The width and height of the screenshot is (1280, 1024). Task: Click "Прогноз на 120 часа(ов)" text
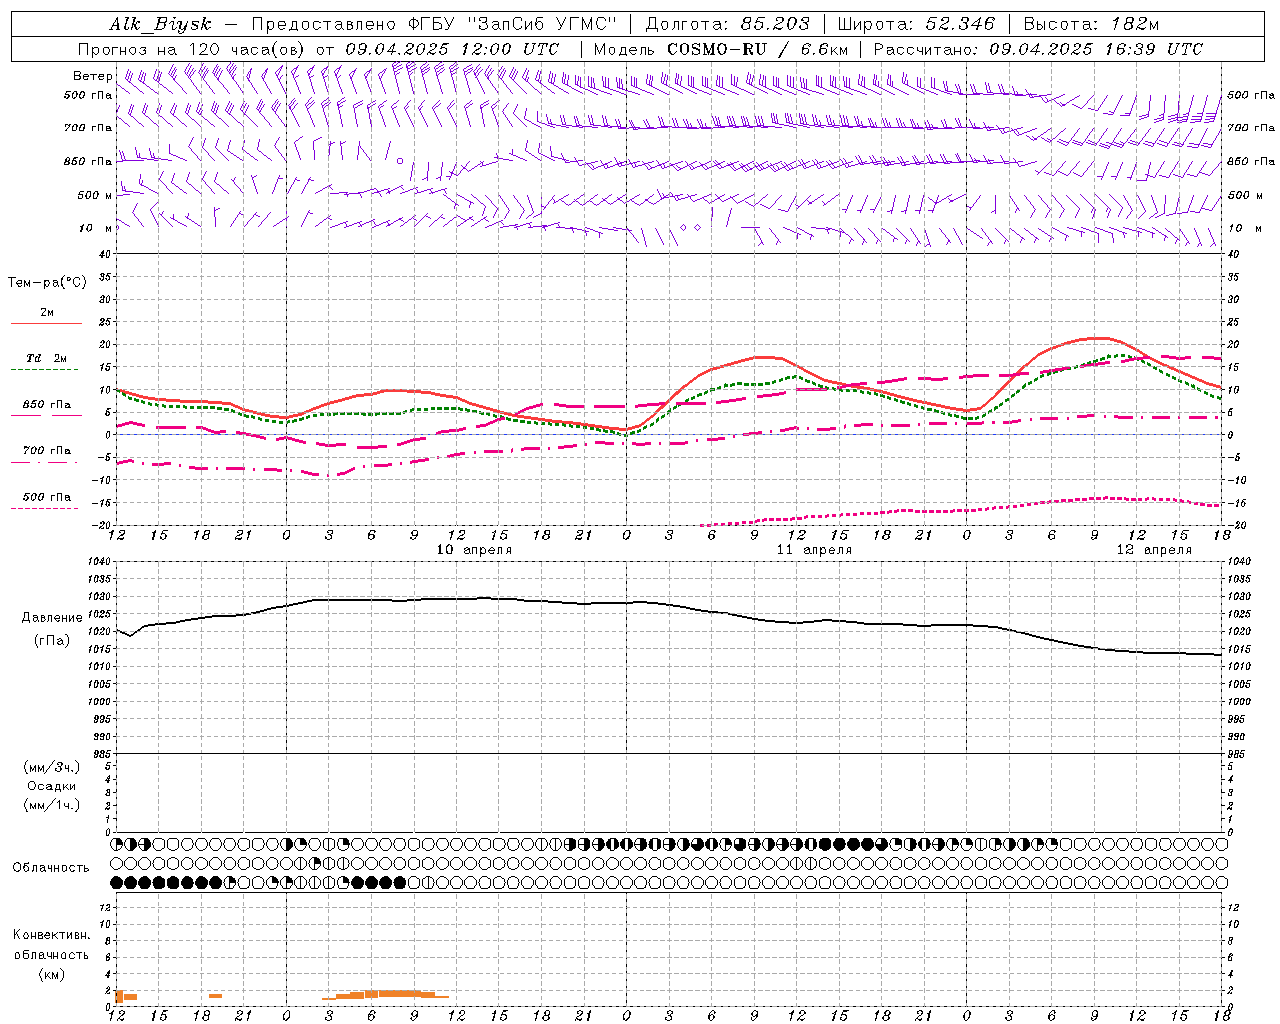click(192, 49)
